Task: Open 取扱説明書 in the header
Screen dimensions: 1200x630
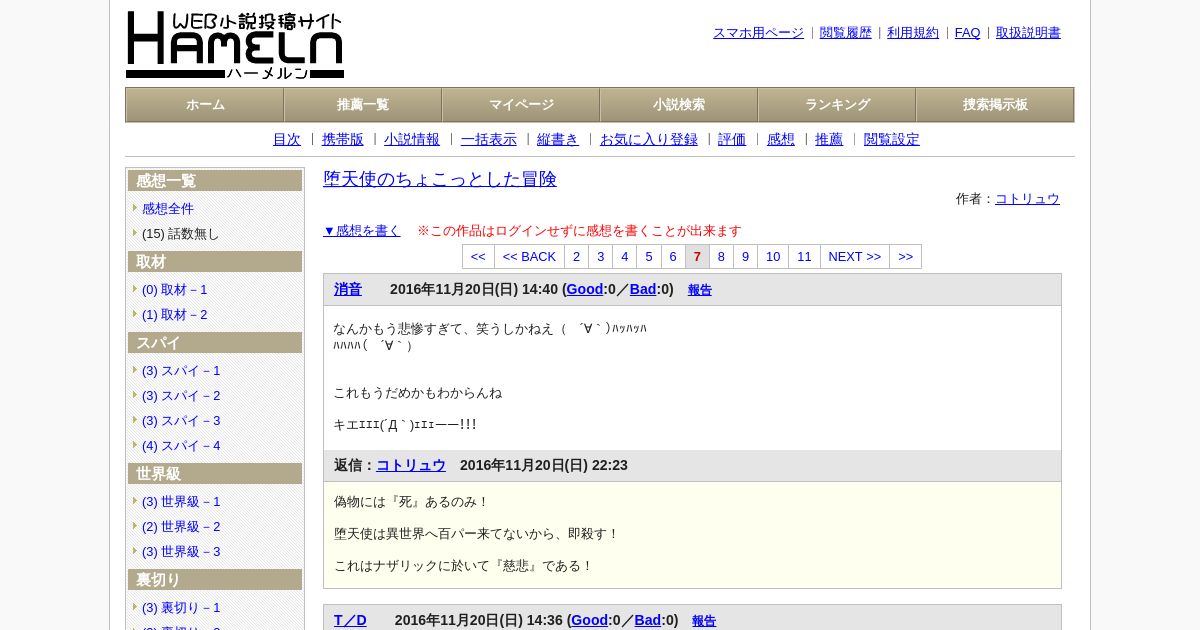Action: click(1028, 33)
